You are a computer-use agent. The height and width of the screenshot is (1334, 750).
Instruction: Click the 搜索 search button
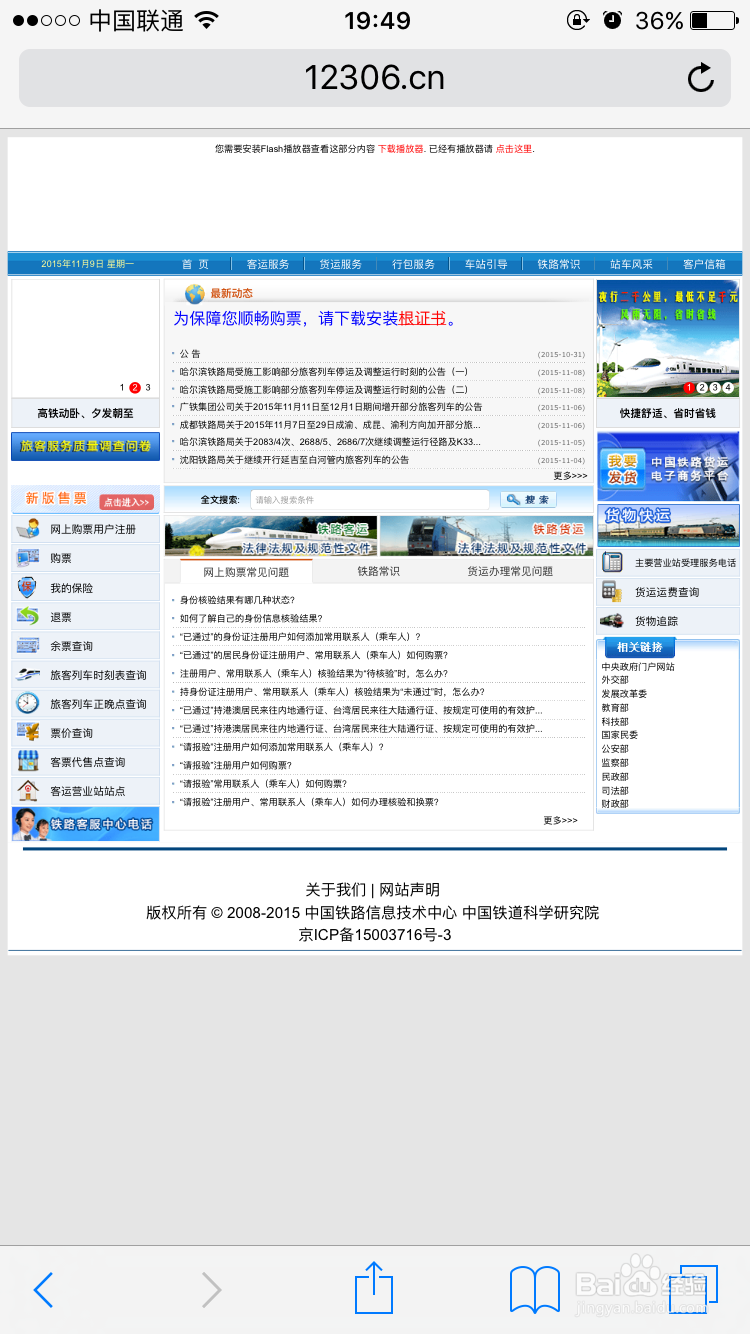tap(527, 499)
